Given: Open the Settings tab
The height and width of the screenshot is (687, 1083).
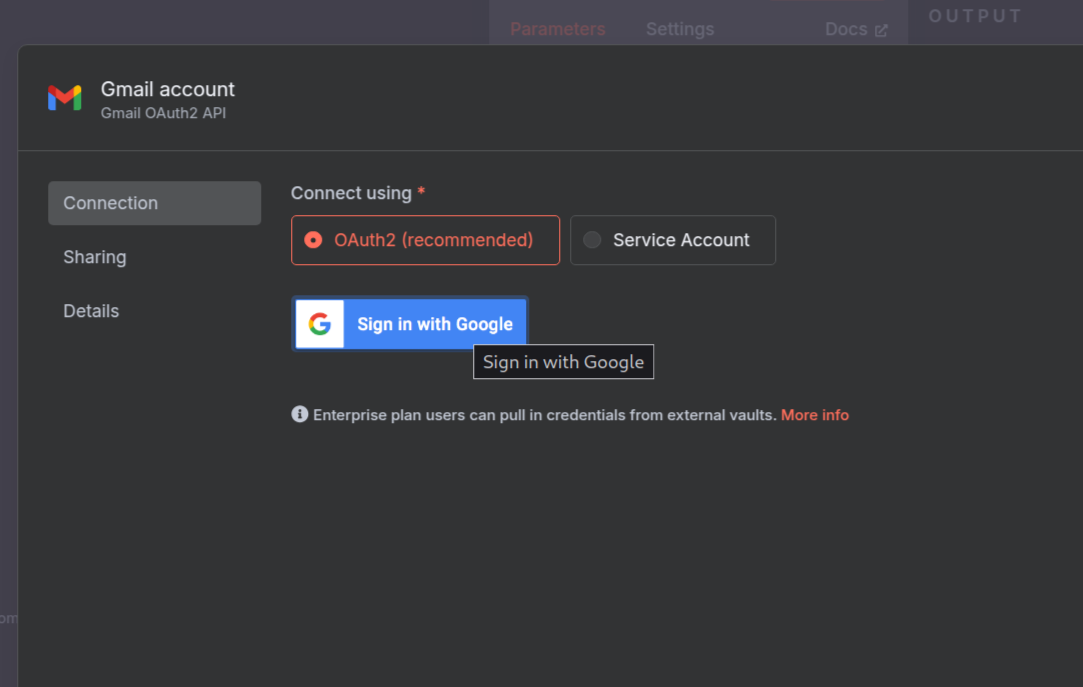Looking at the screenshot, I should point(680,29).
